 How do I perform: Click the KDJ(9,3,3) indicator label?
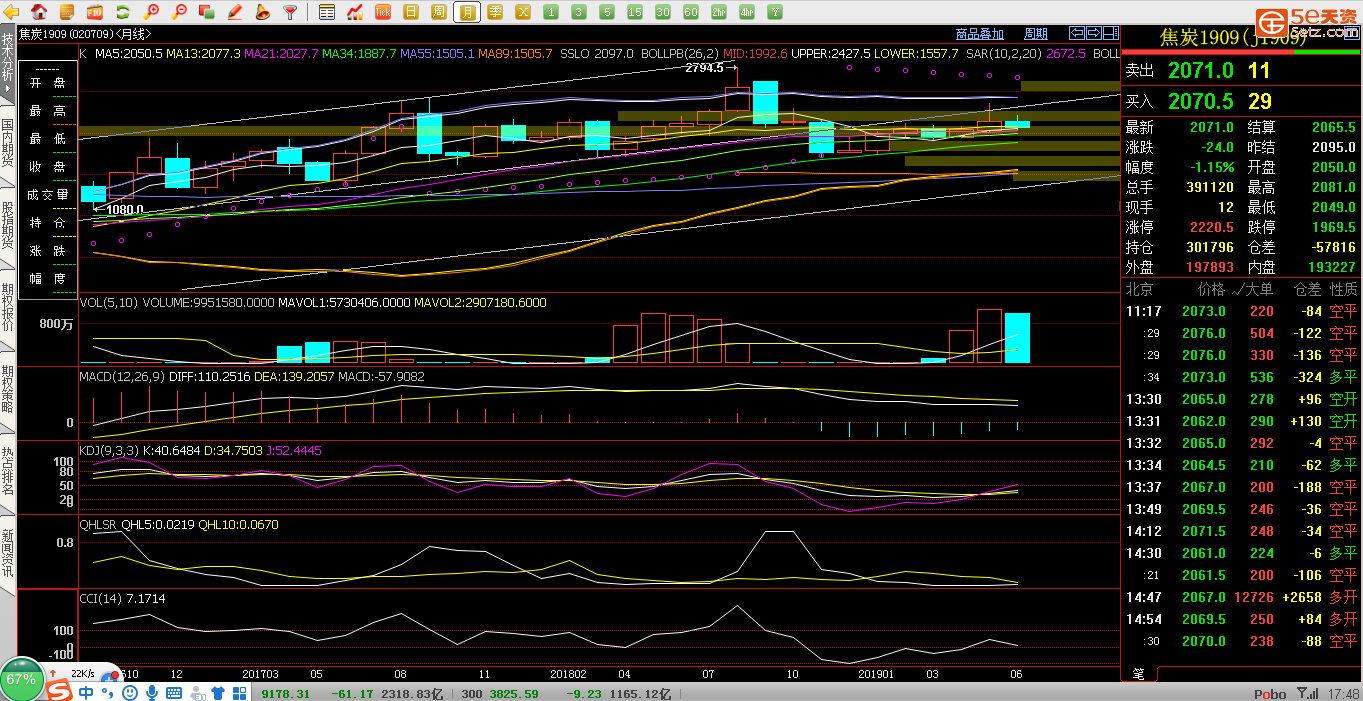(x=110, y=450)
